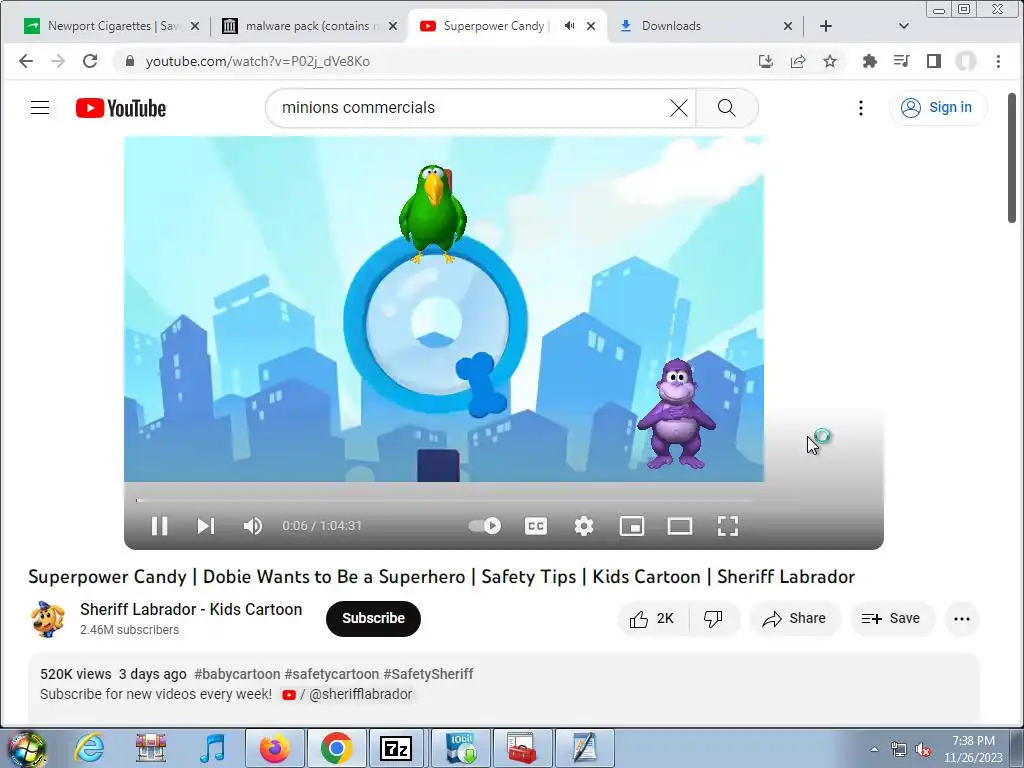Image resolution: width=1024 pixels, height=768 pixels.
Task: Open Chrome extensions puzzle icon
Action: tap(869, 61)
